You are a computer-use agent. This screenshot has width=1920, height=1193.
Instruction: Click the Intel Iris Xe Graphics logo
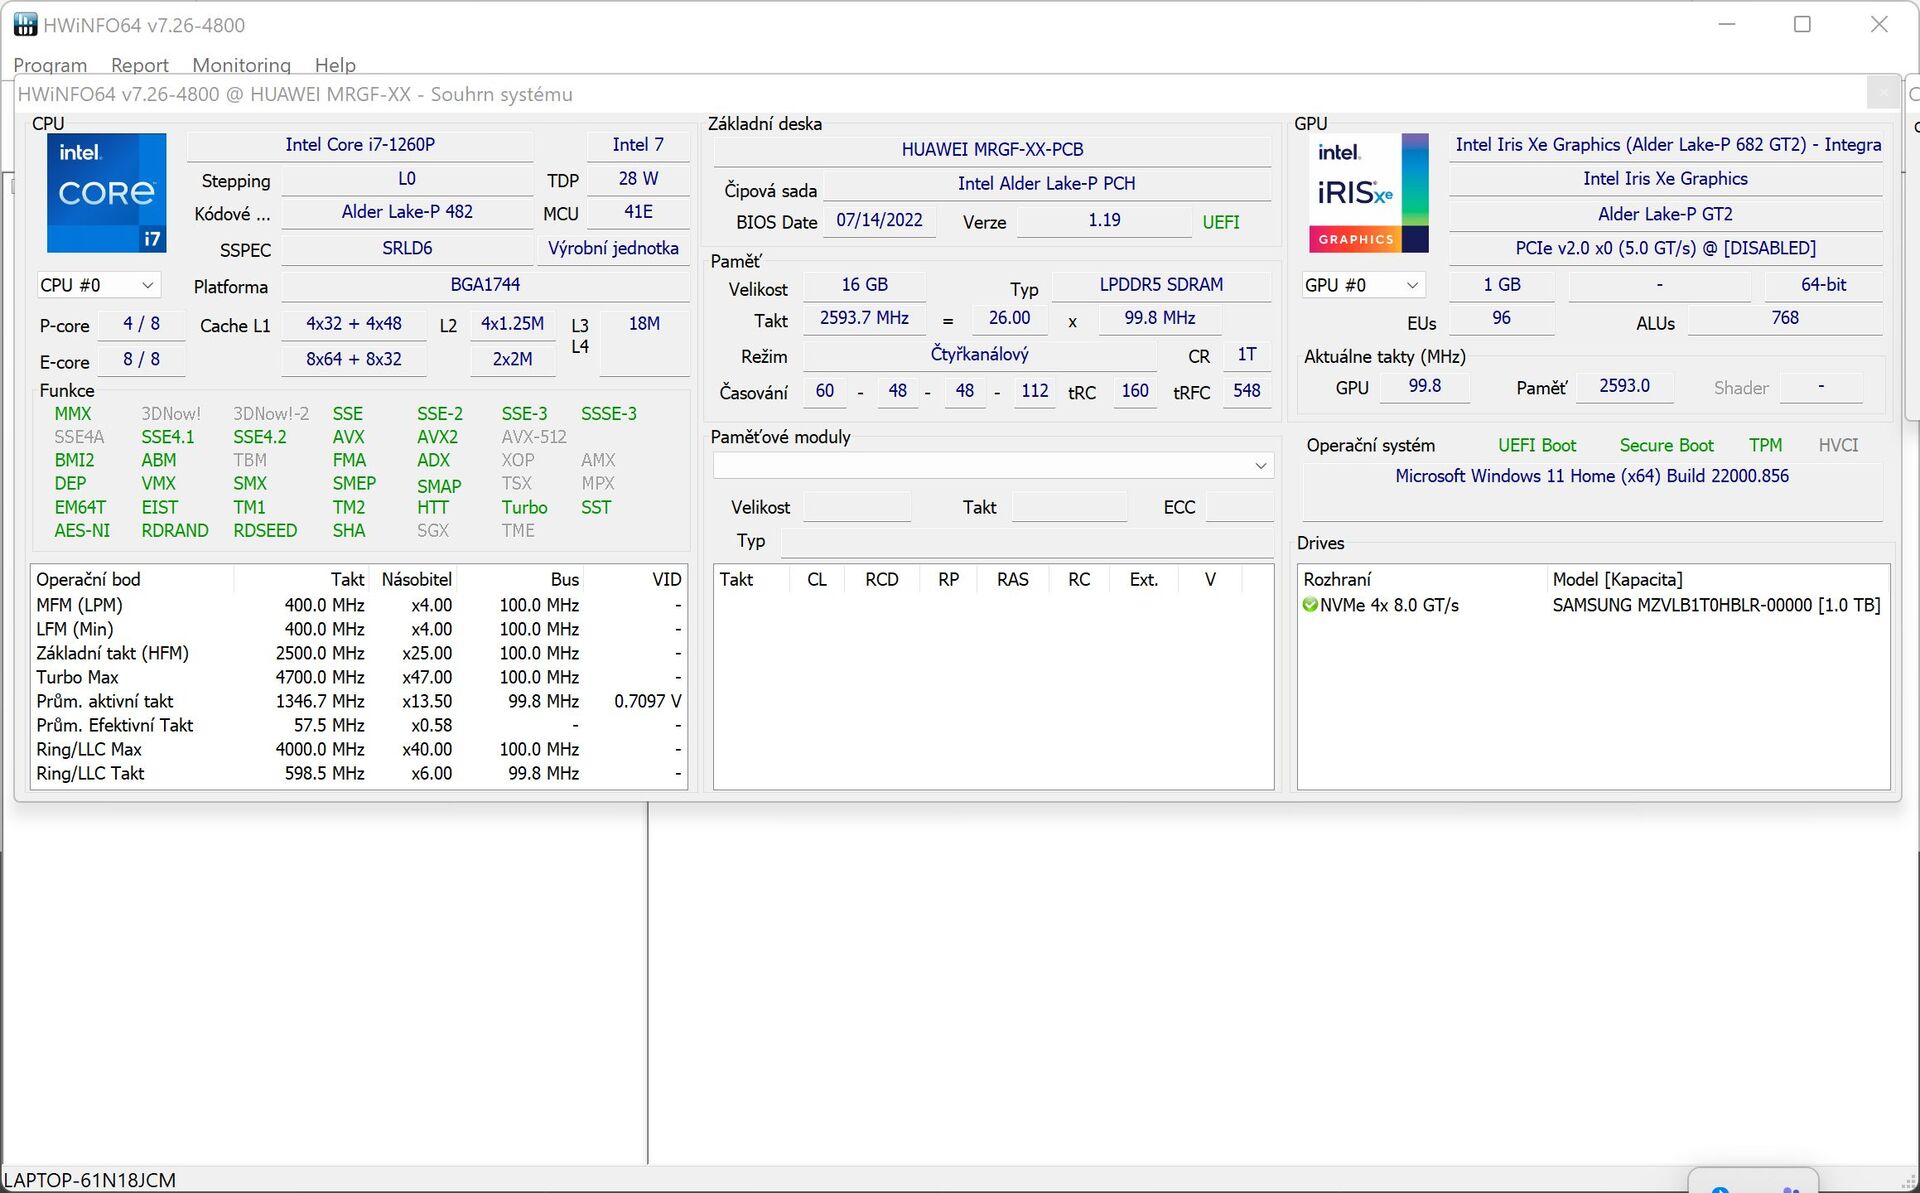1368,192
